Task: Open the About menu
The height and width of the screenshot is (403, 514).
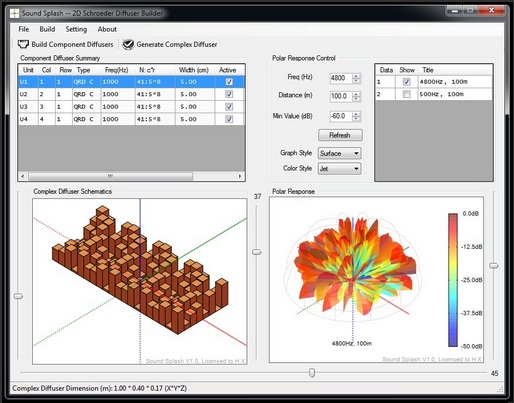Action: 107,29
